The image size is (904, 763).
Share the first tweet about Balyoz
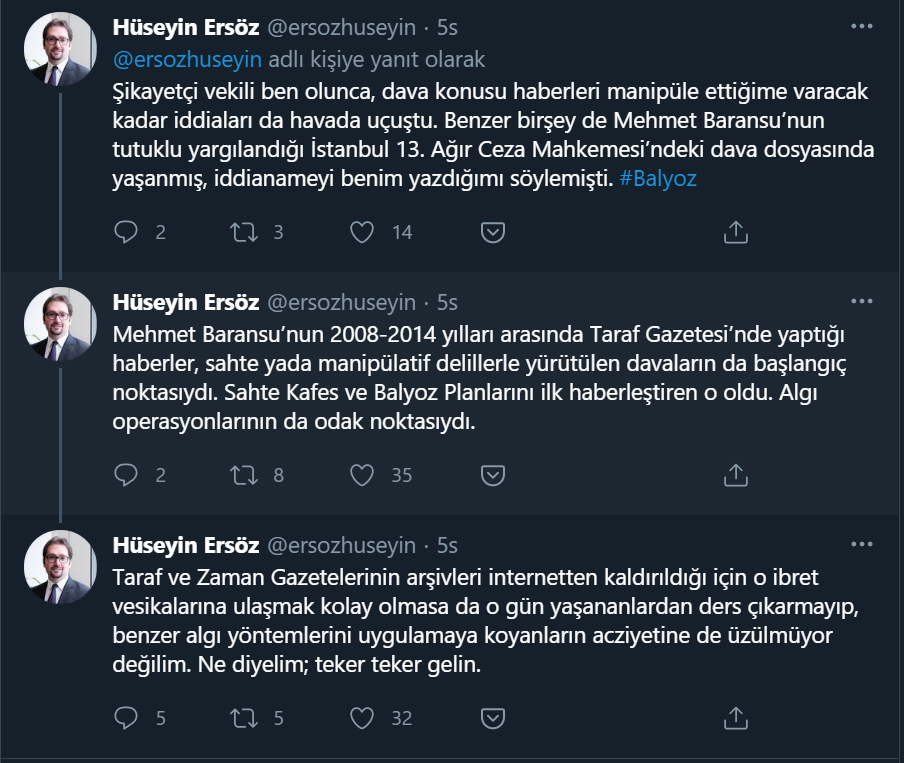pyautogui.click(x=735, y=232)
